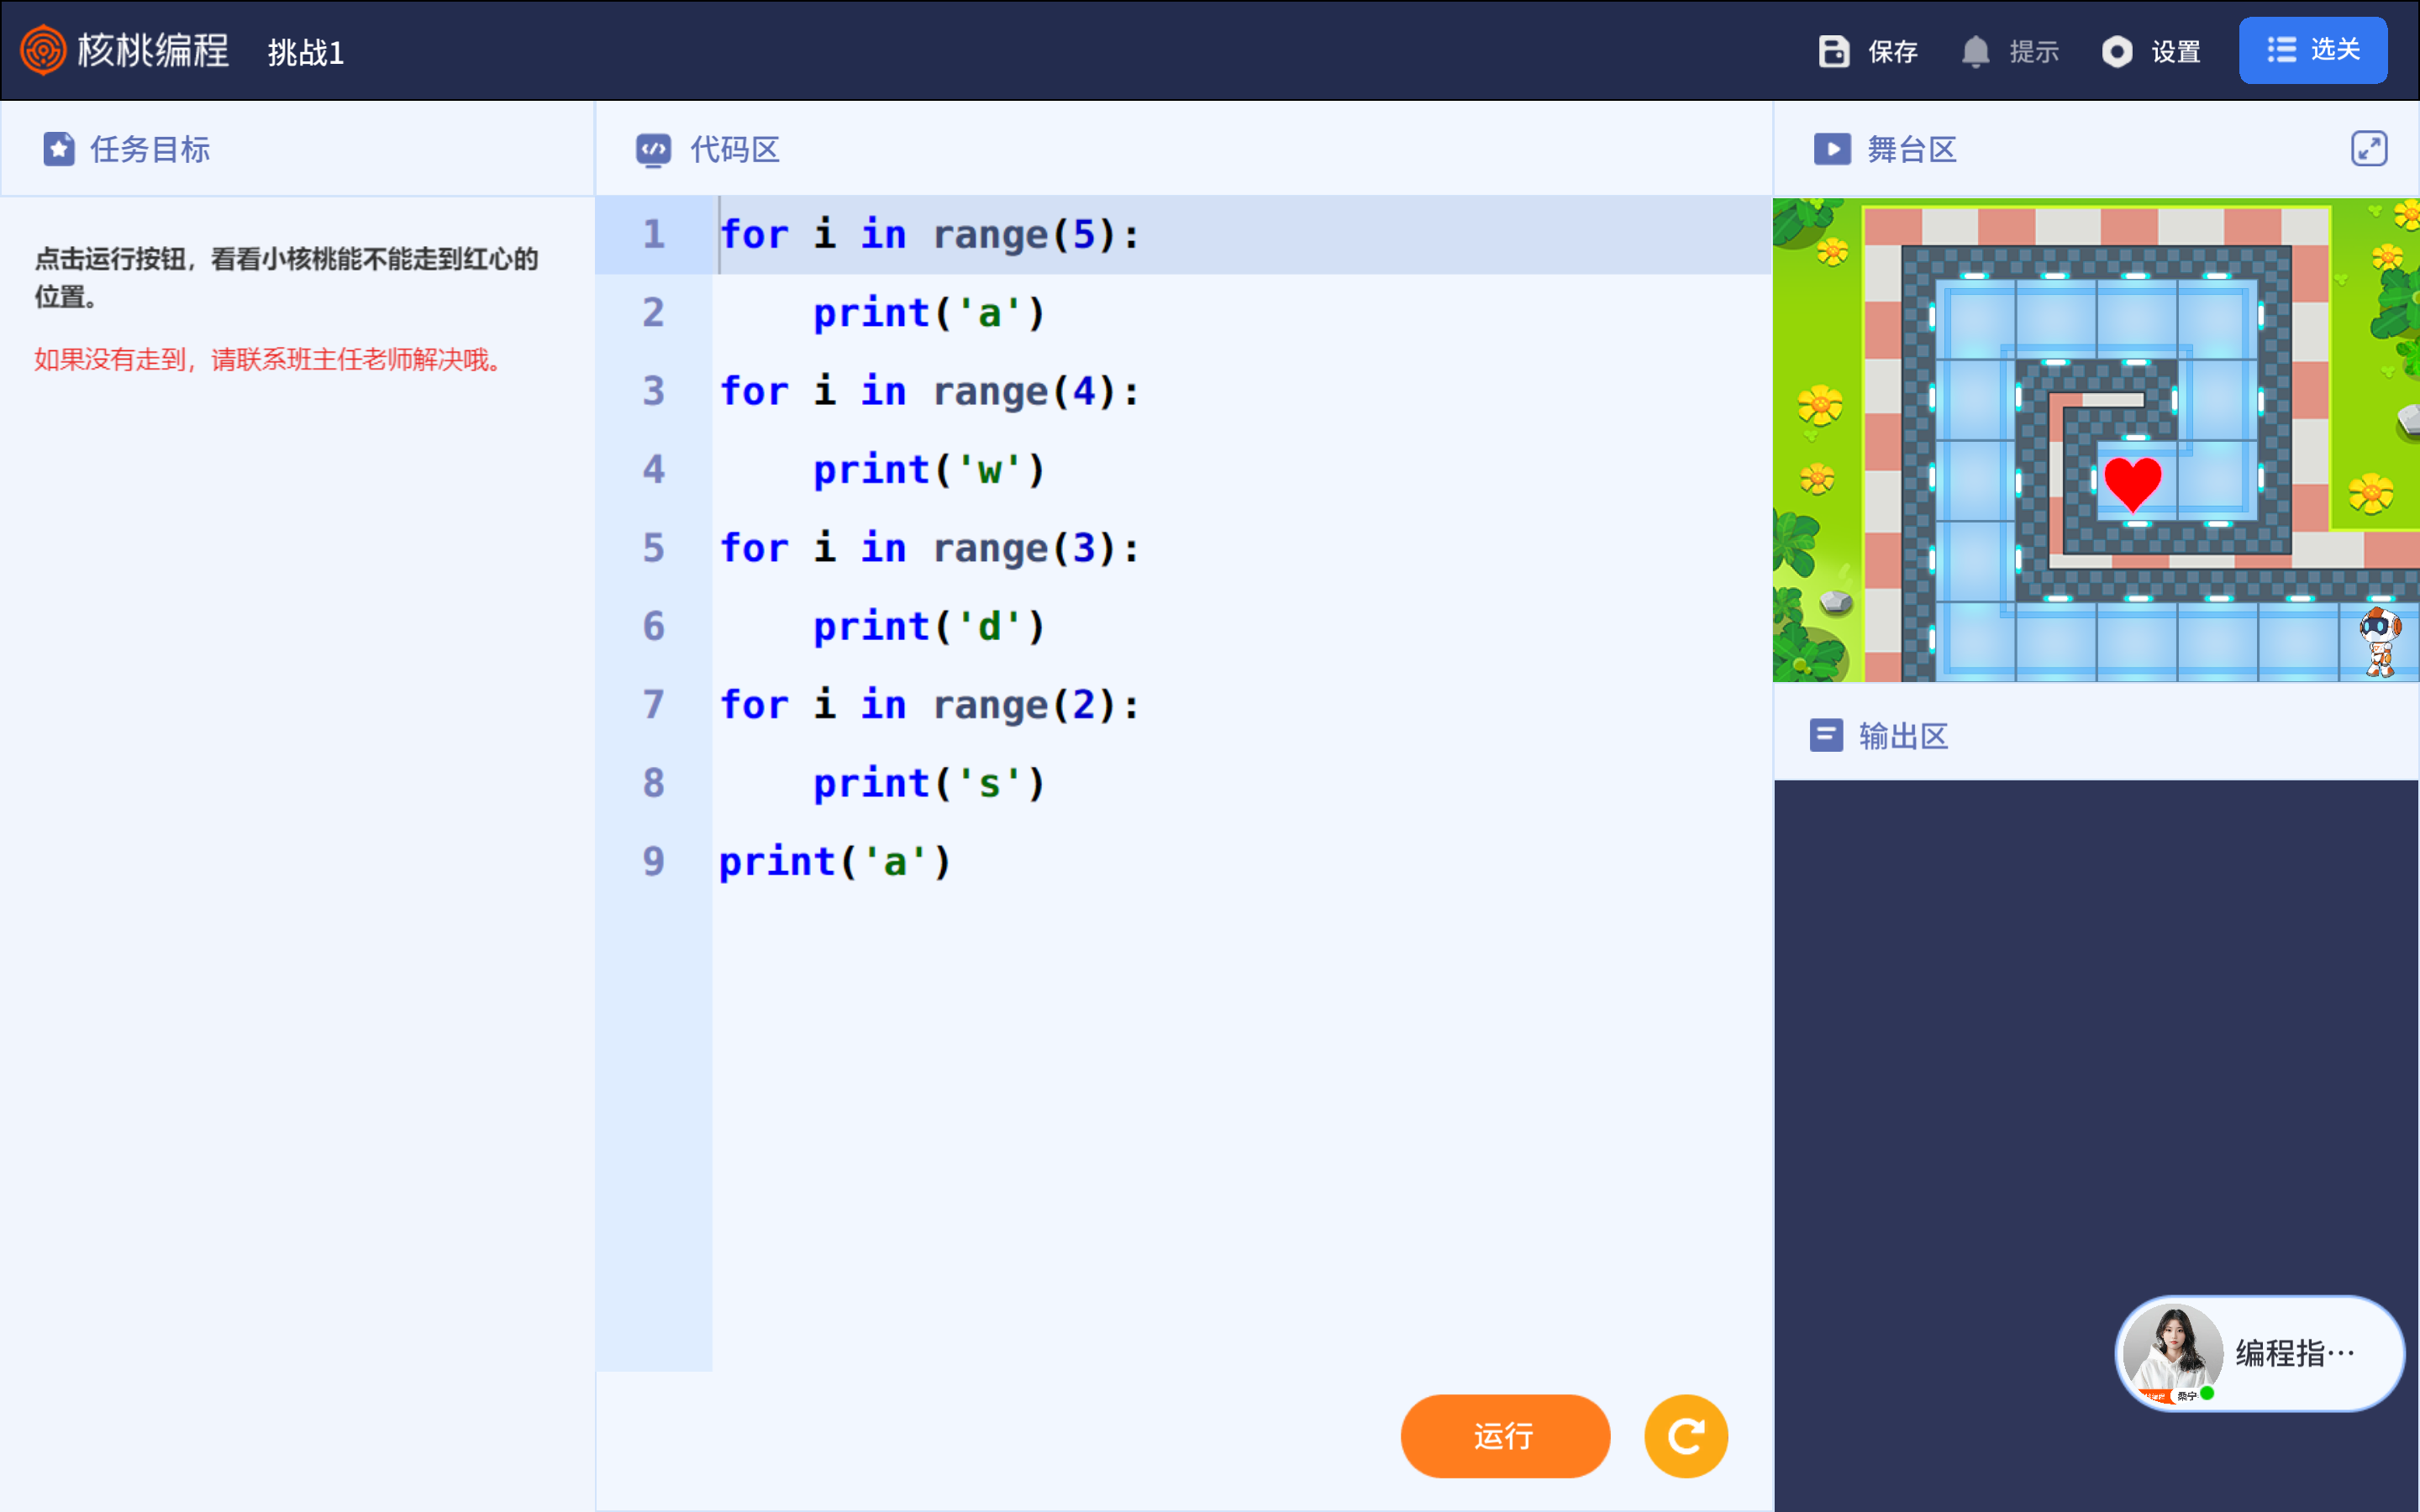
Task: Open the 编程指… tutor chat bubble
Action: coord(2259,1353)
